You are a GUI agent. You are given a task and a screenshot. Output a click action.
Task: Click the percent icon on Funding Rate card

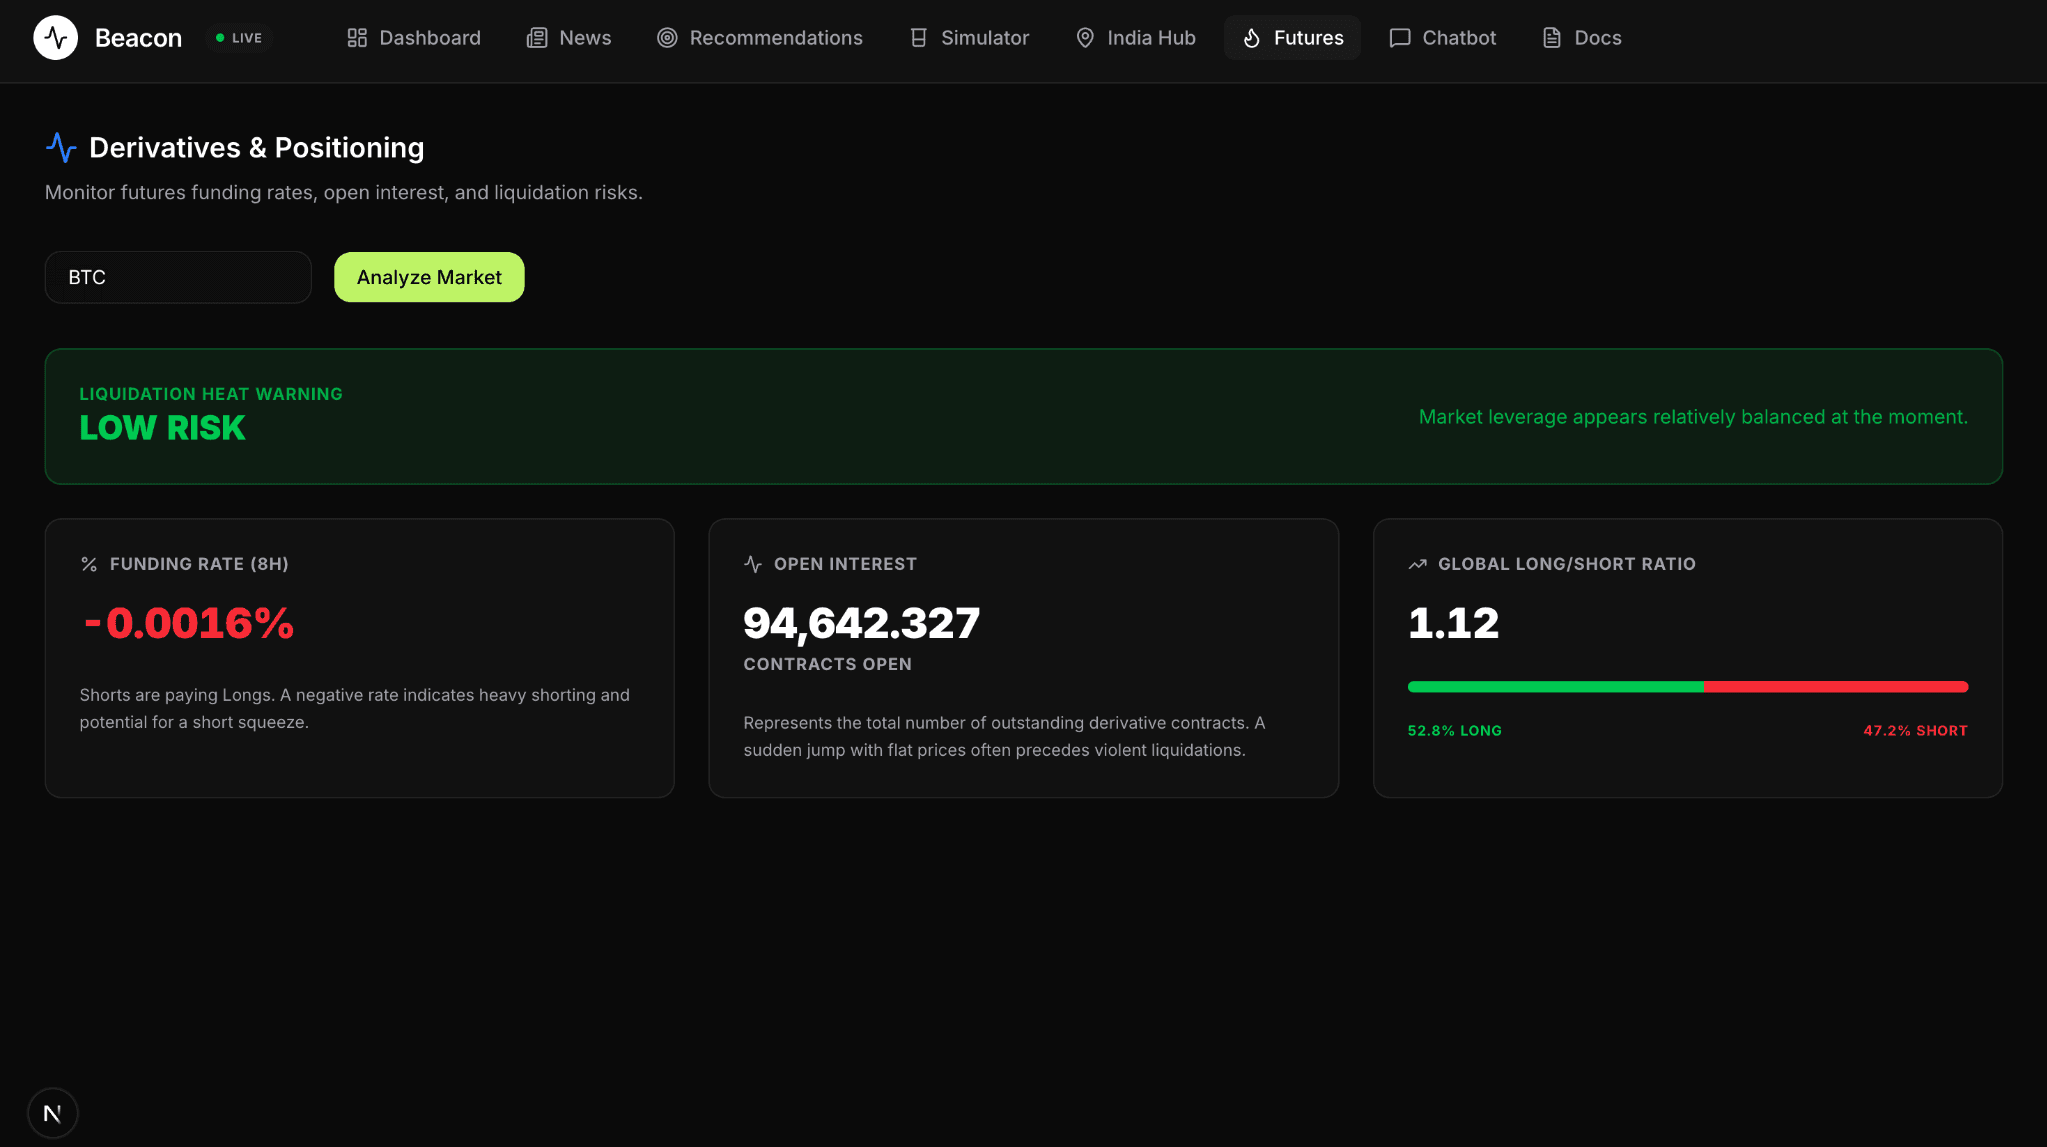pyautogui.click(x=89, y=564)
